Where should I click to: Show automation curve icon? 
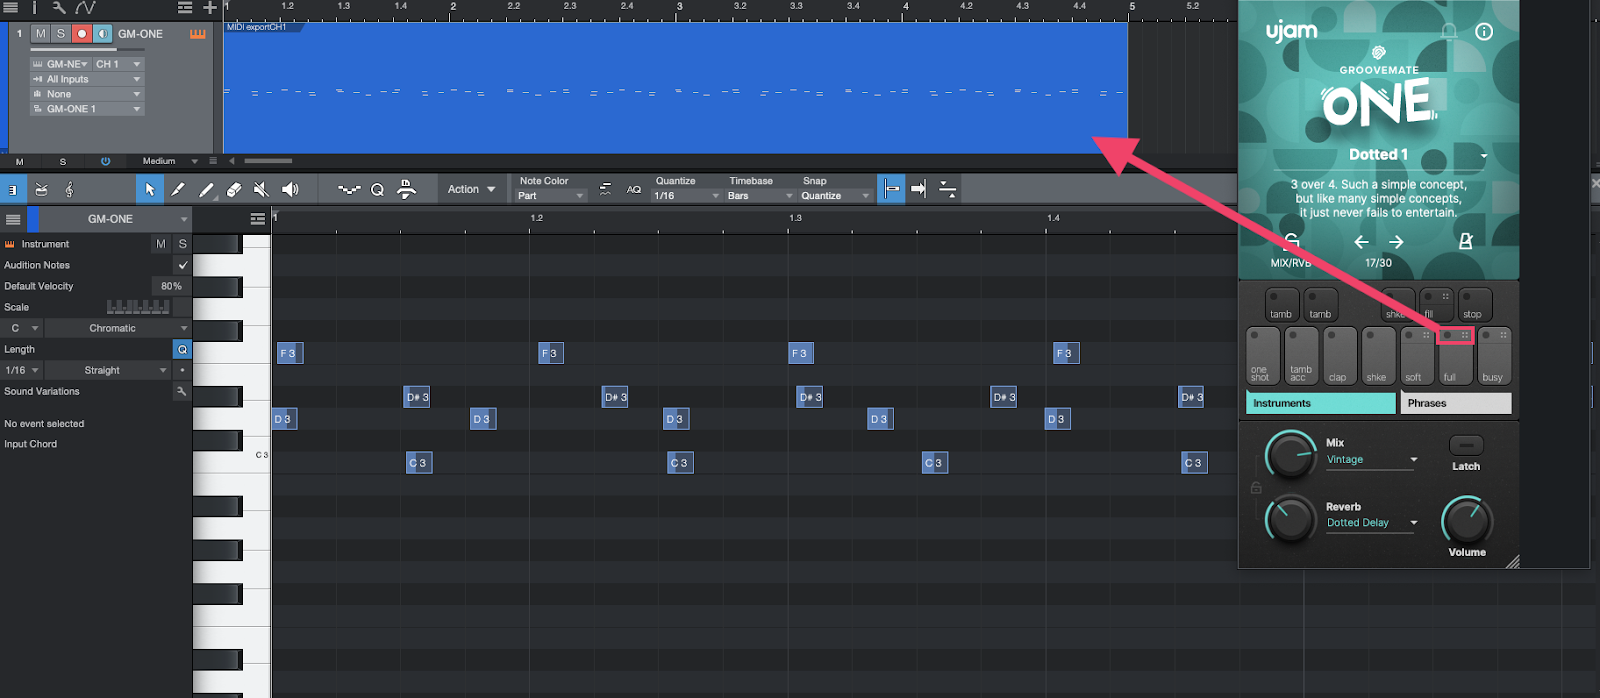point(85,7)
